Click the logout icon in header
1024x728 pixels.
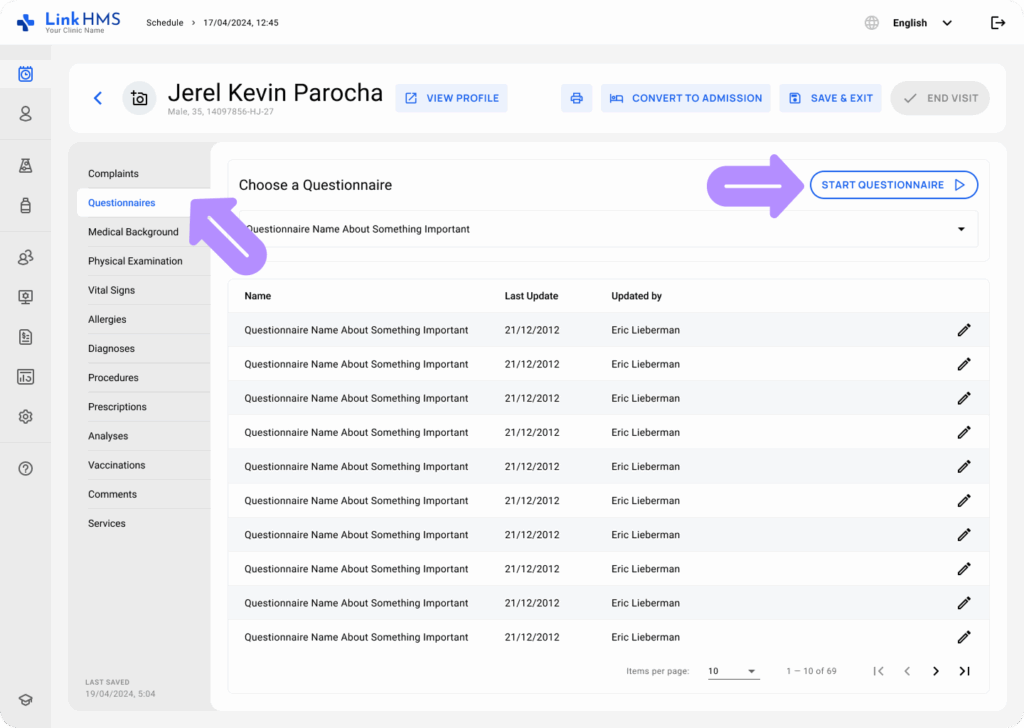997,23
